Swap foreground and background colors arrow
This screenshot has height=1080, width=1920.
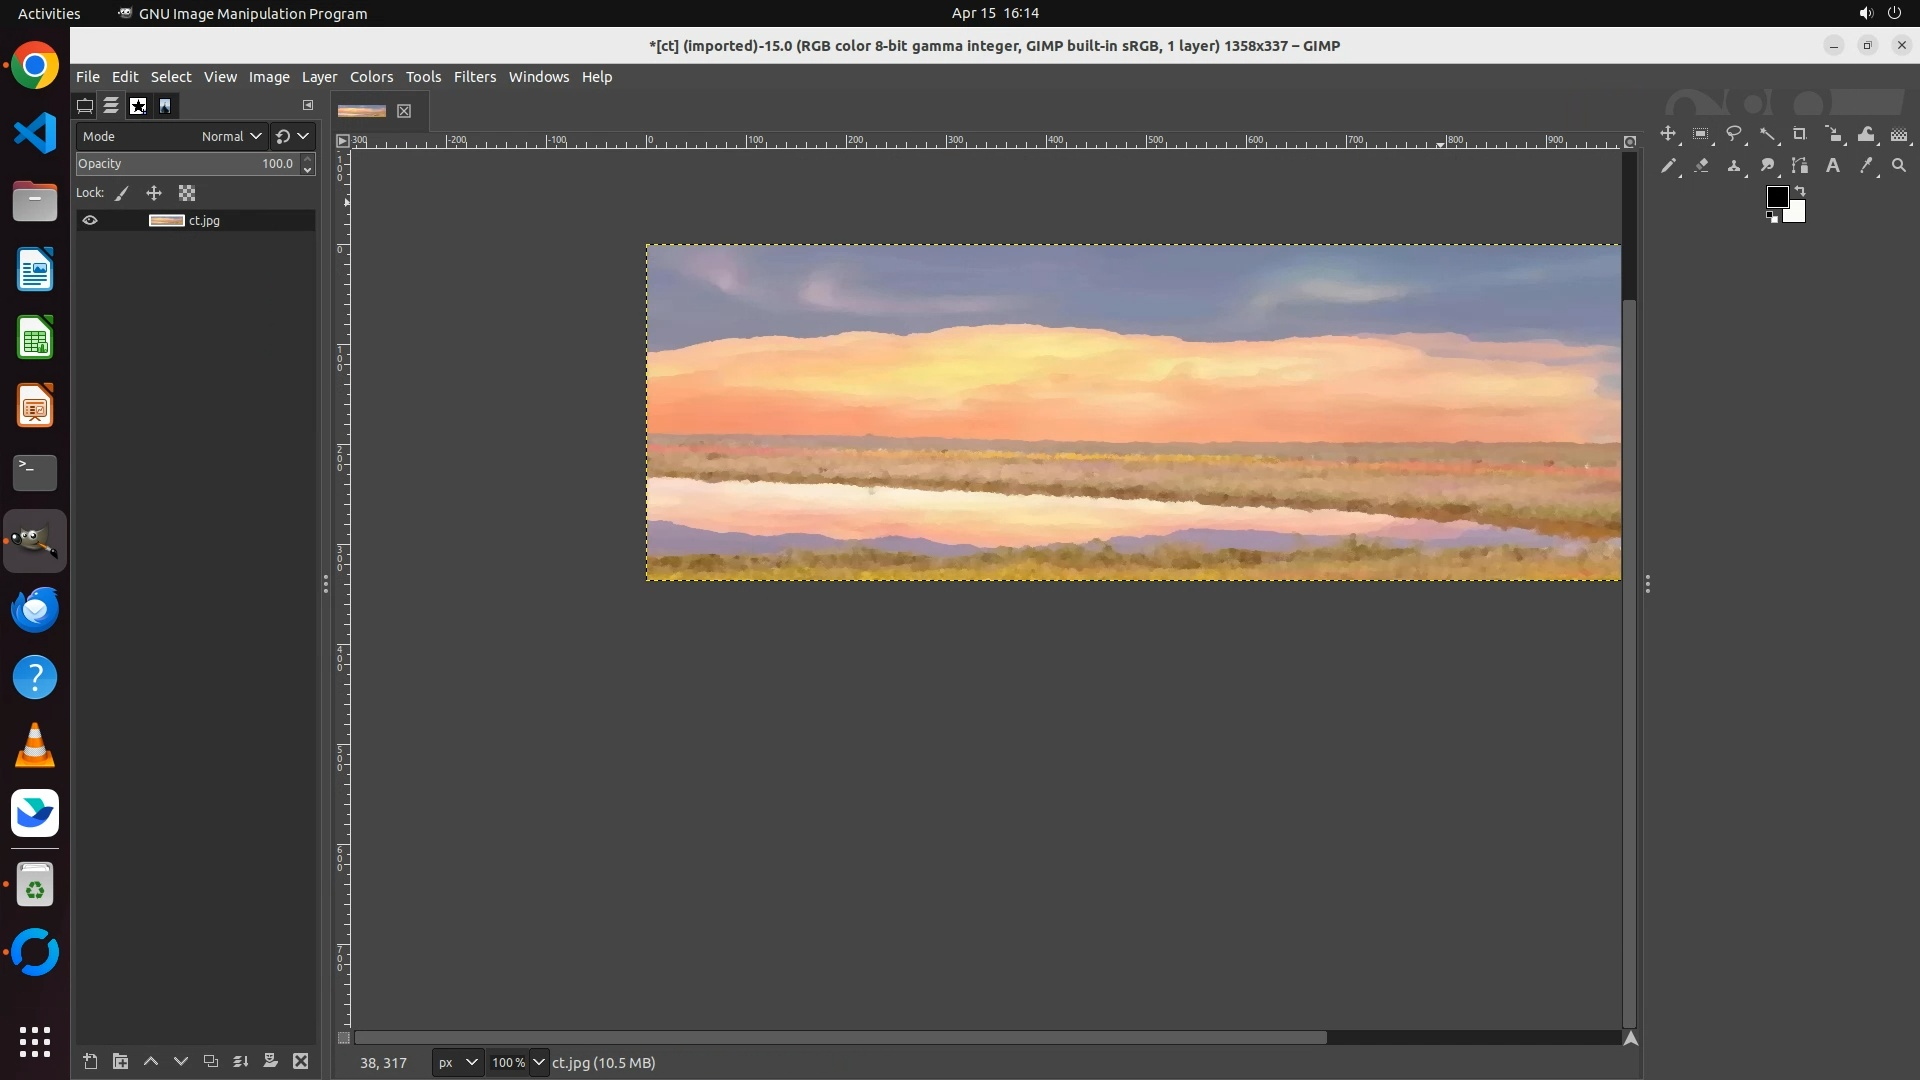click(x=1800, y=190)
